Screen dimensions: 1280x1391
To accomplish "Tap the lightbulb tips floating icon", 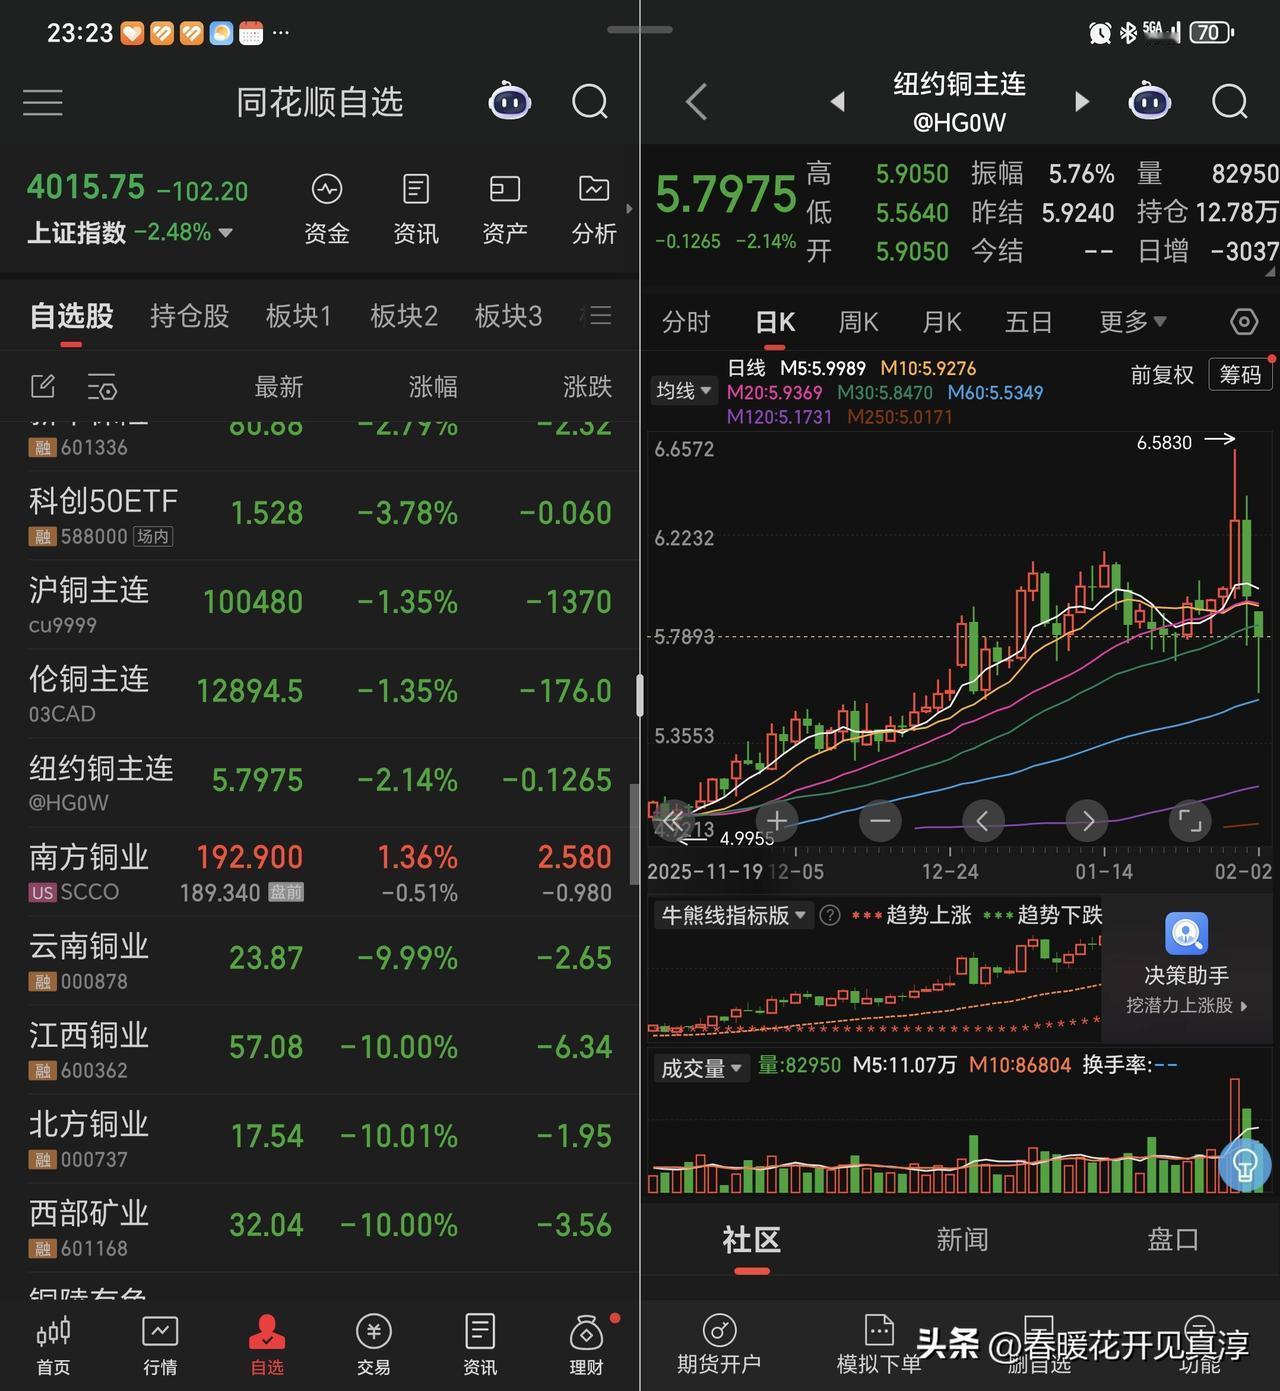I will pyautogui.click(x=1245, y=1165).
